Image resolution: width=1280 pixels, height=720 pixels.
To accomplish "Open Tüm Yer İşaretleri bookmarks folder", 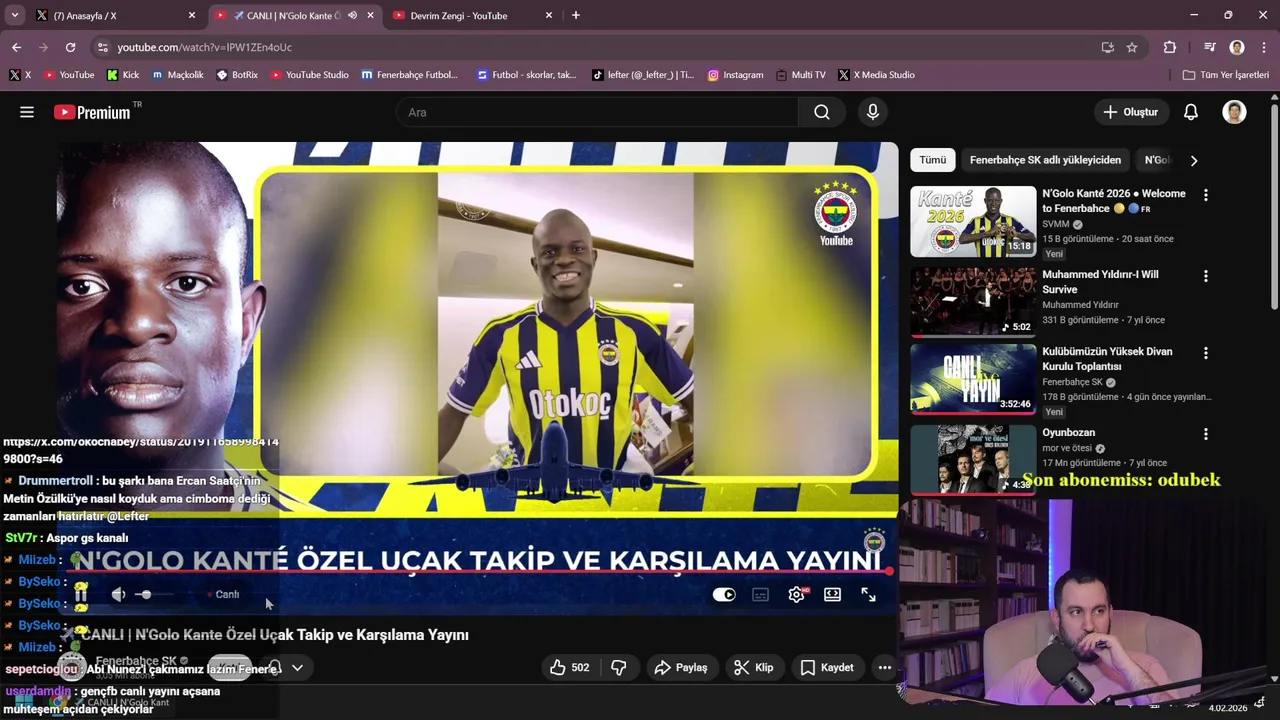I will [x=1225, y=75].
